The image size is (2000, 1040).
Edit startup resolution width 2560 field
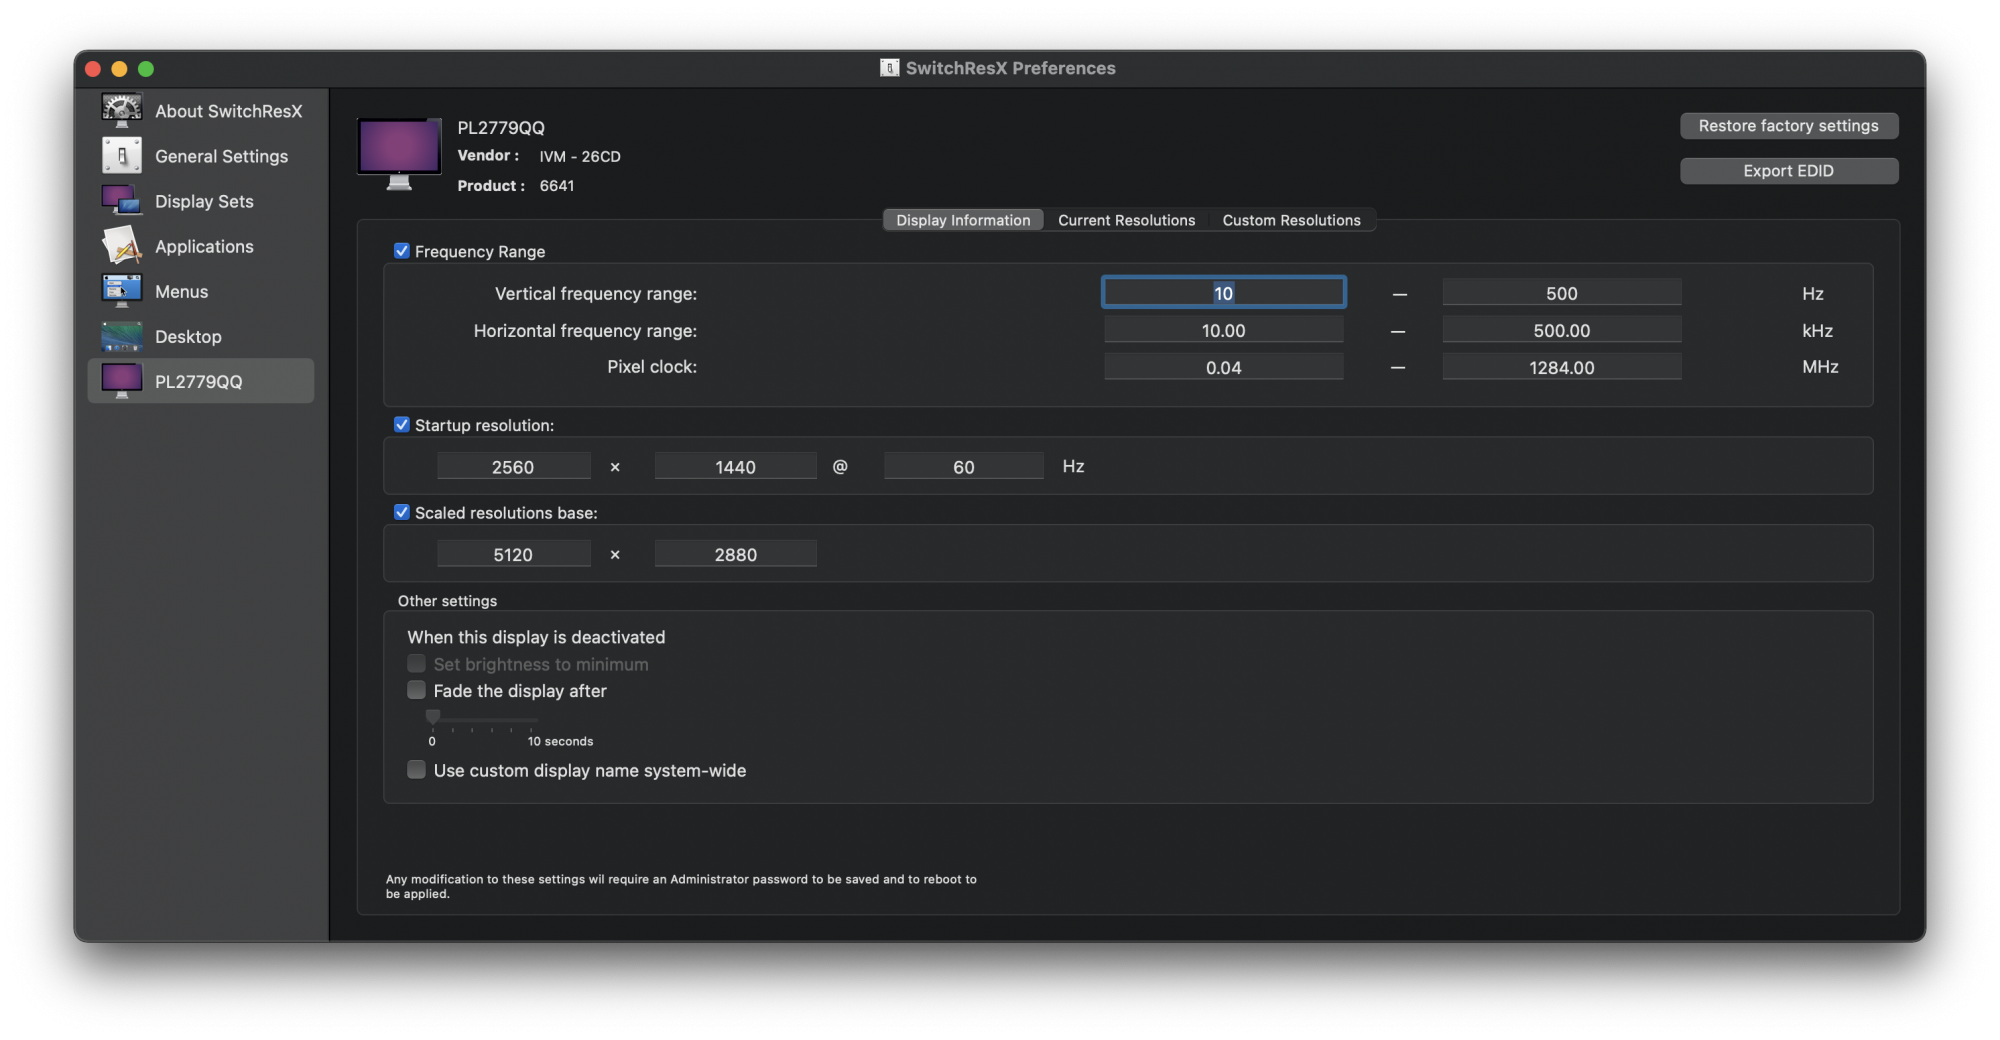coord(513,467)
